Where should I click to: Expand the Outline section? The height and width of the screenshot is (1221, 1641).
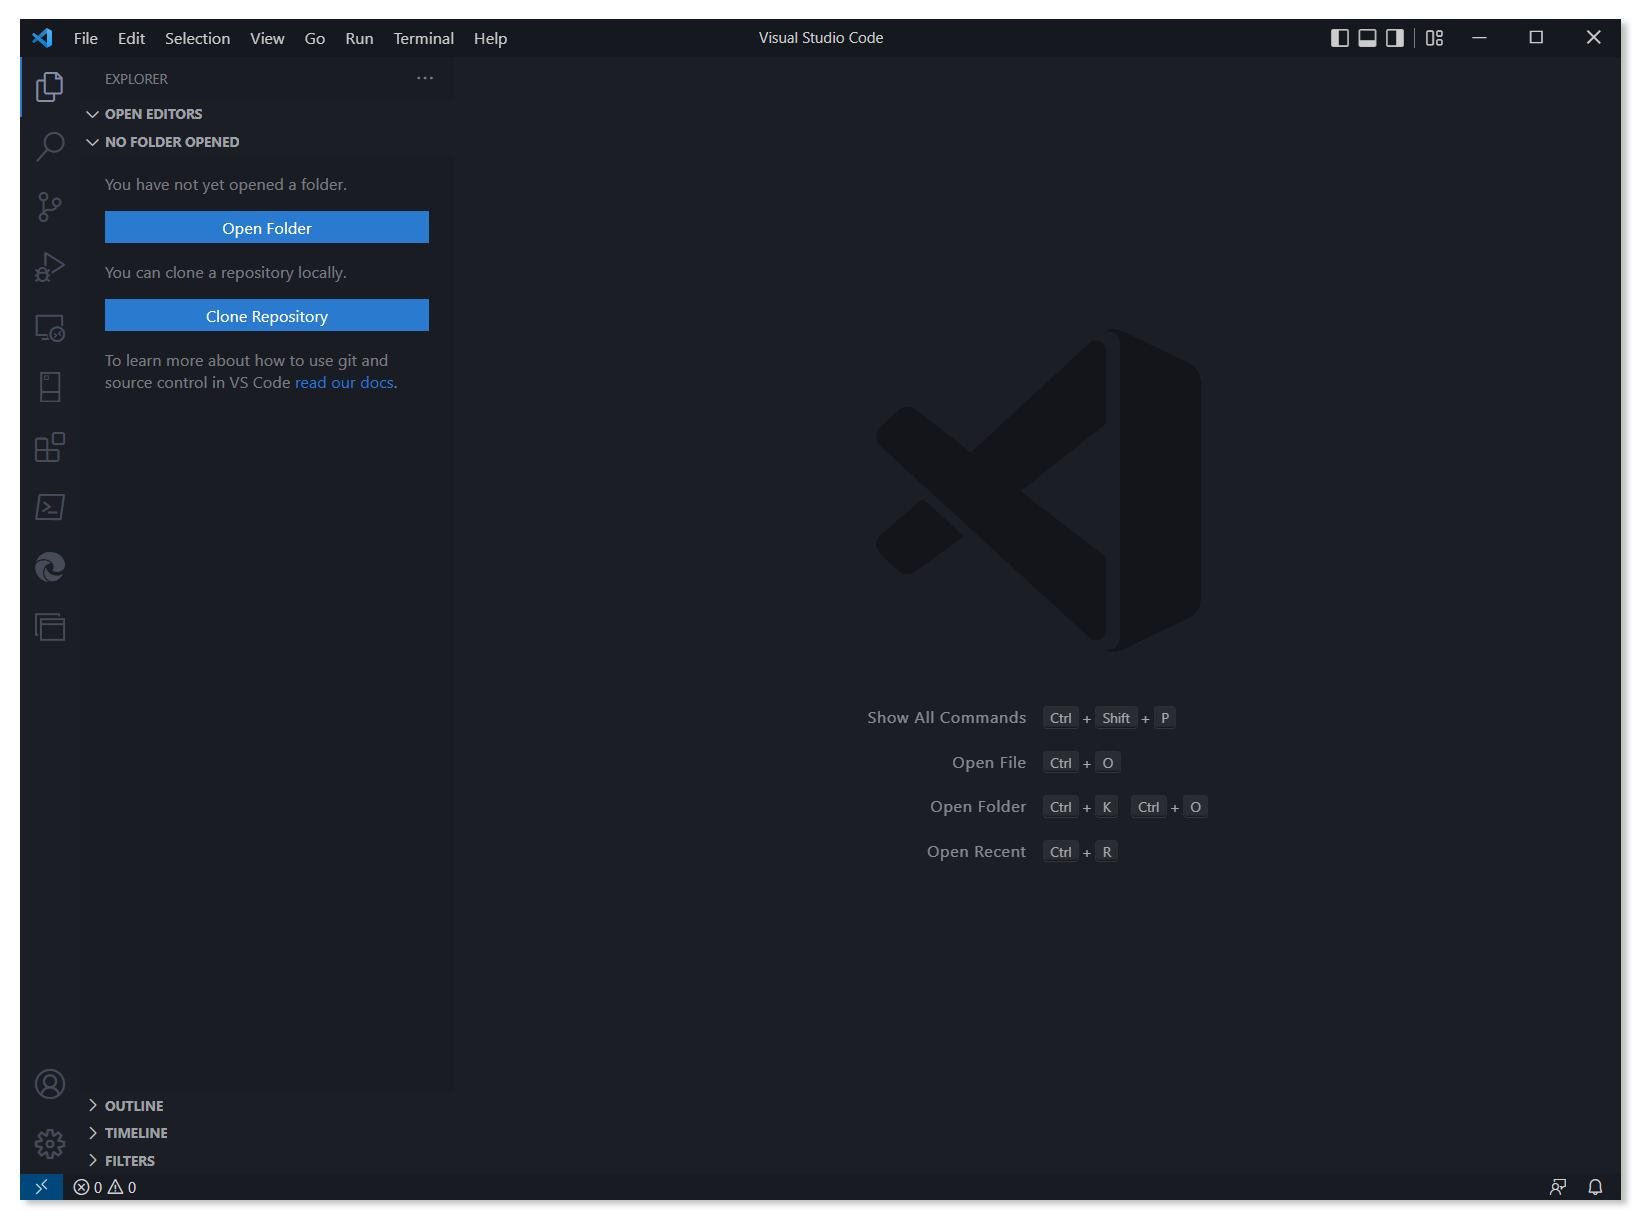[x=266, y=1106]
